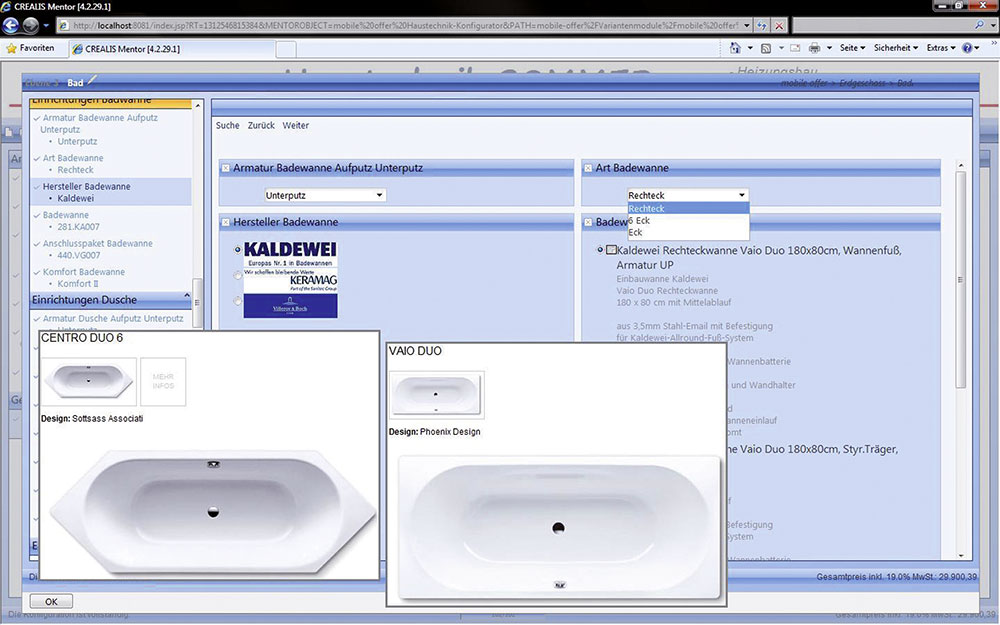Image resolution: width=1000 pixels, height=625 pixels.
Task: Select Komfort Badewanne in the sidebar
Action: (84, 272)
